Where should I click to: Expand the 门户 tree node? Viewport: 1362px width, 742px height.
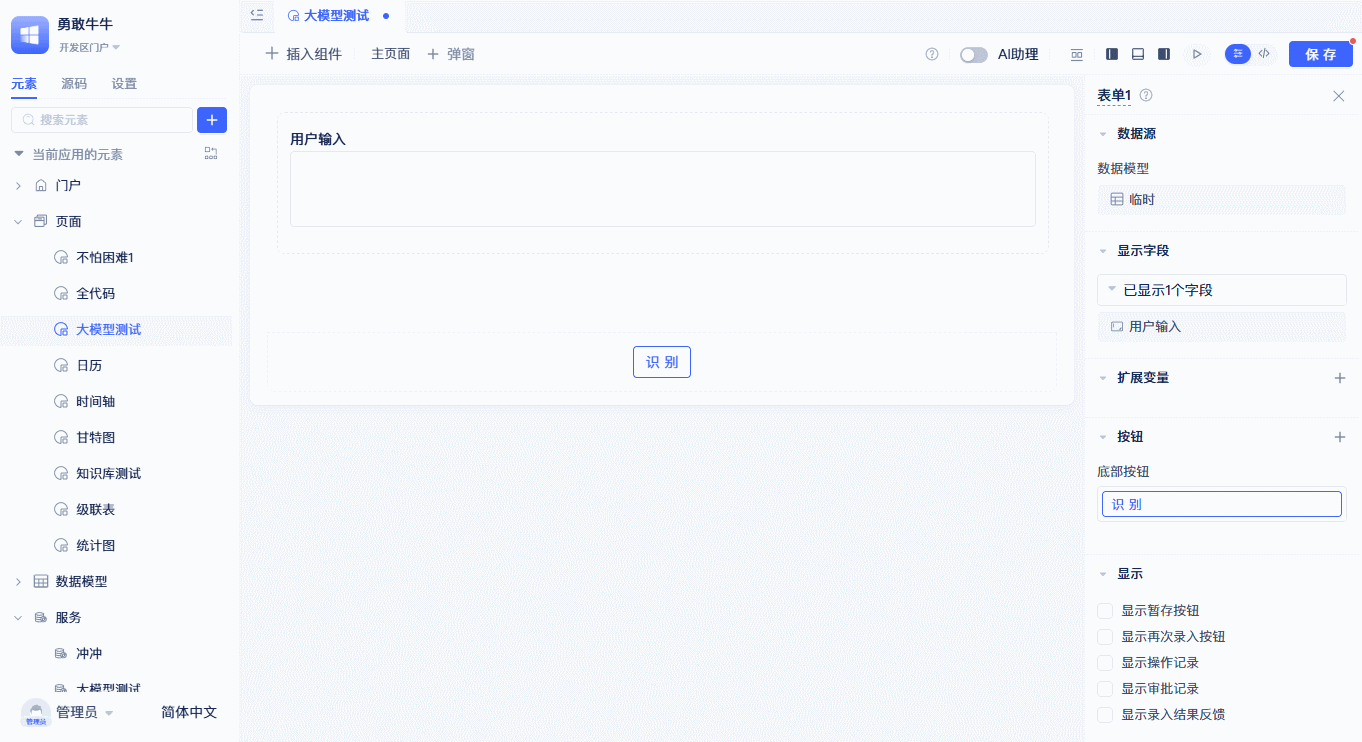[x=18, y=185]
